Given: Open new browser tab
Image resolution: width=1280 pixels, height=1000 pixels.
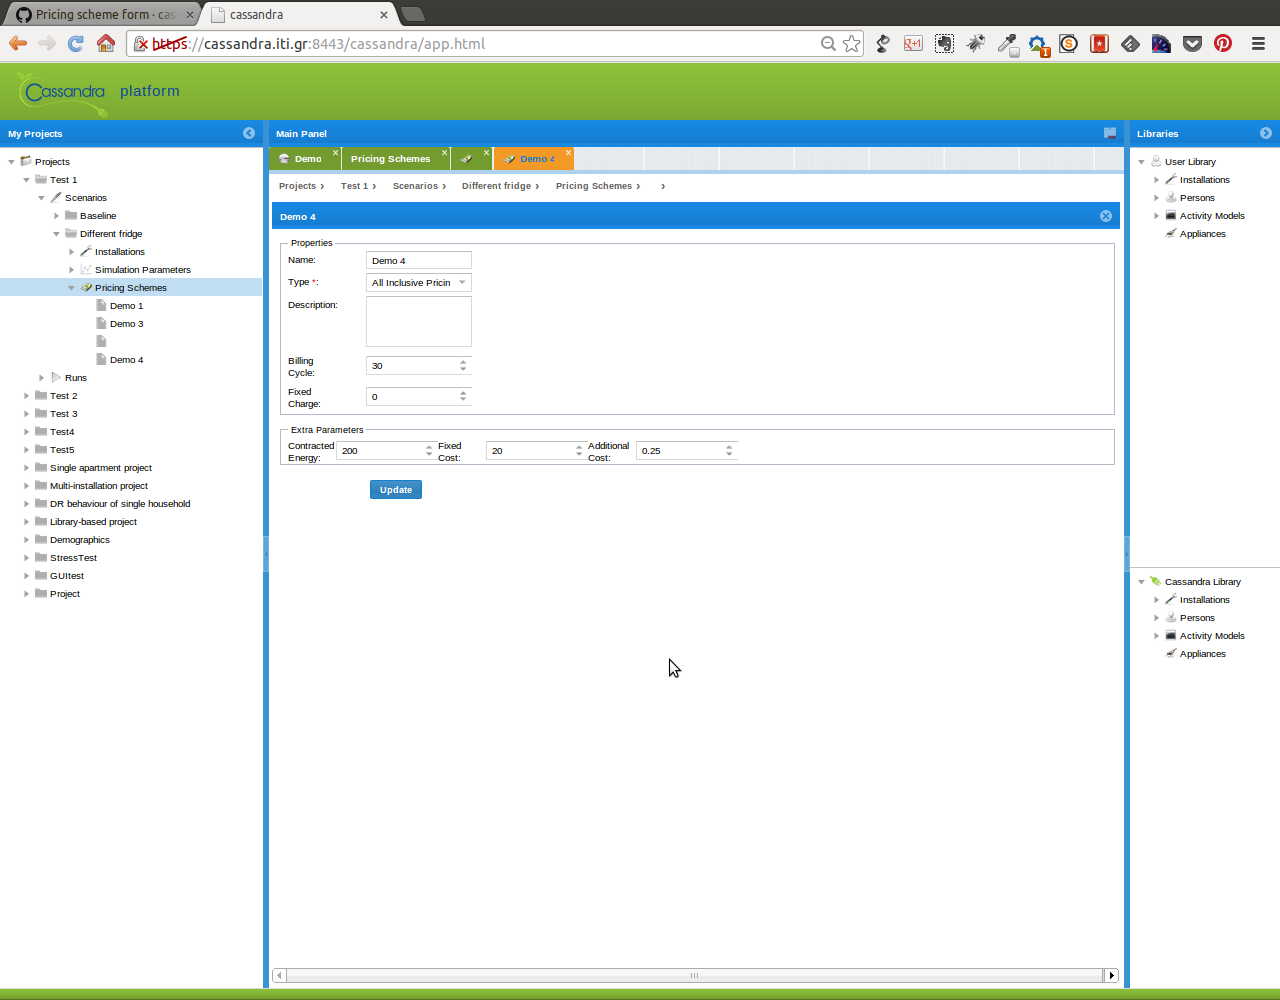Looking at the screenshot, I should point(413,14).
